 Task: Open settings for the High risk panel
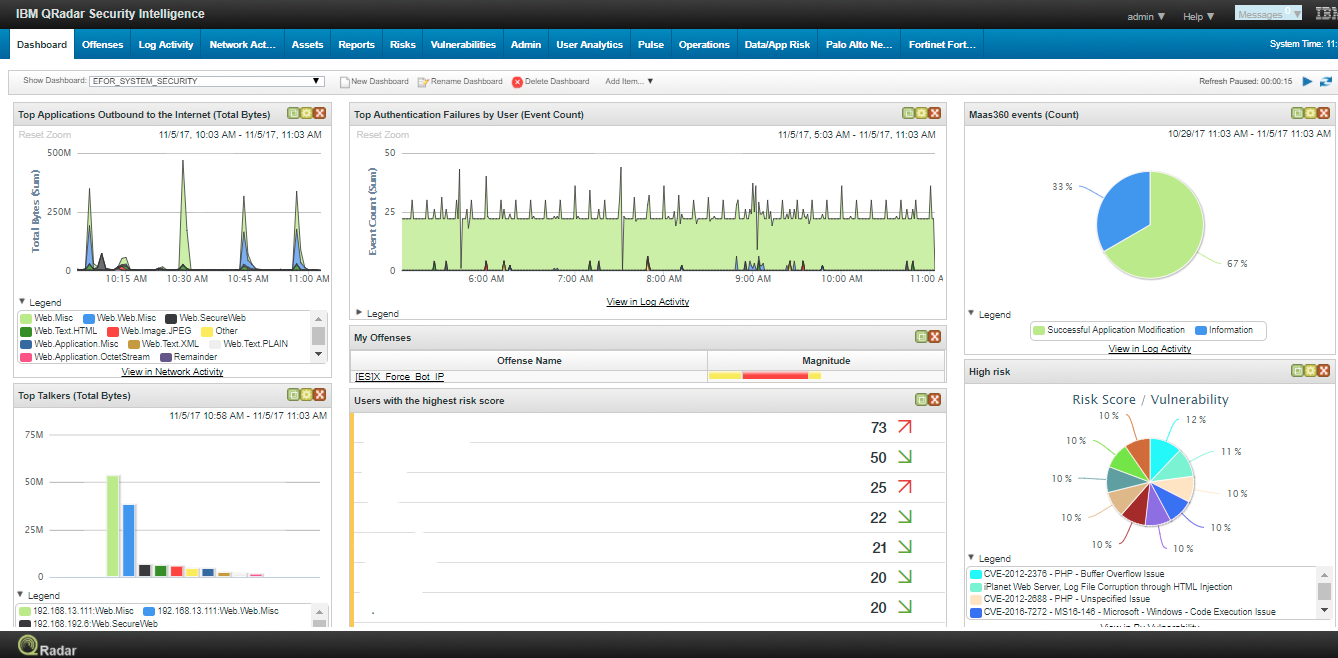point(1310,371)
